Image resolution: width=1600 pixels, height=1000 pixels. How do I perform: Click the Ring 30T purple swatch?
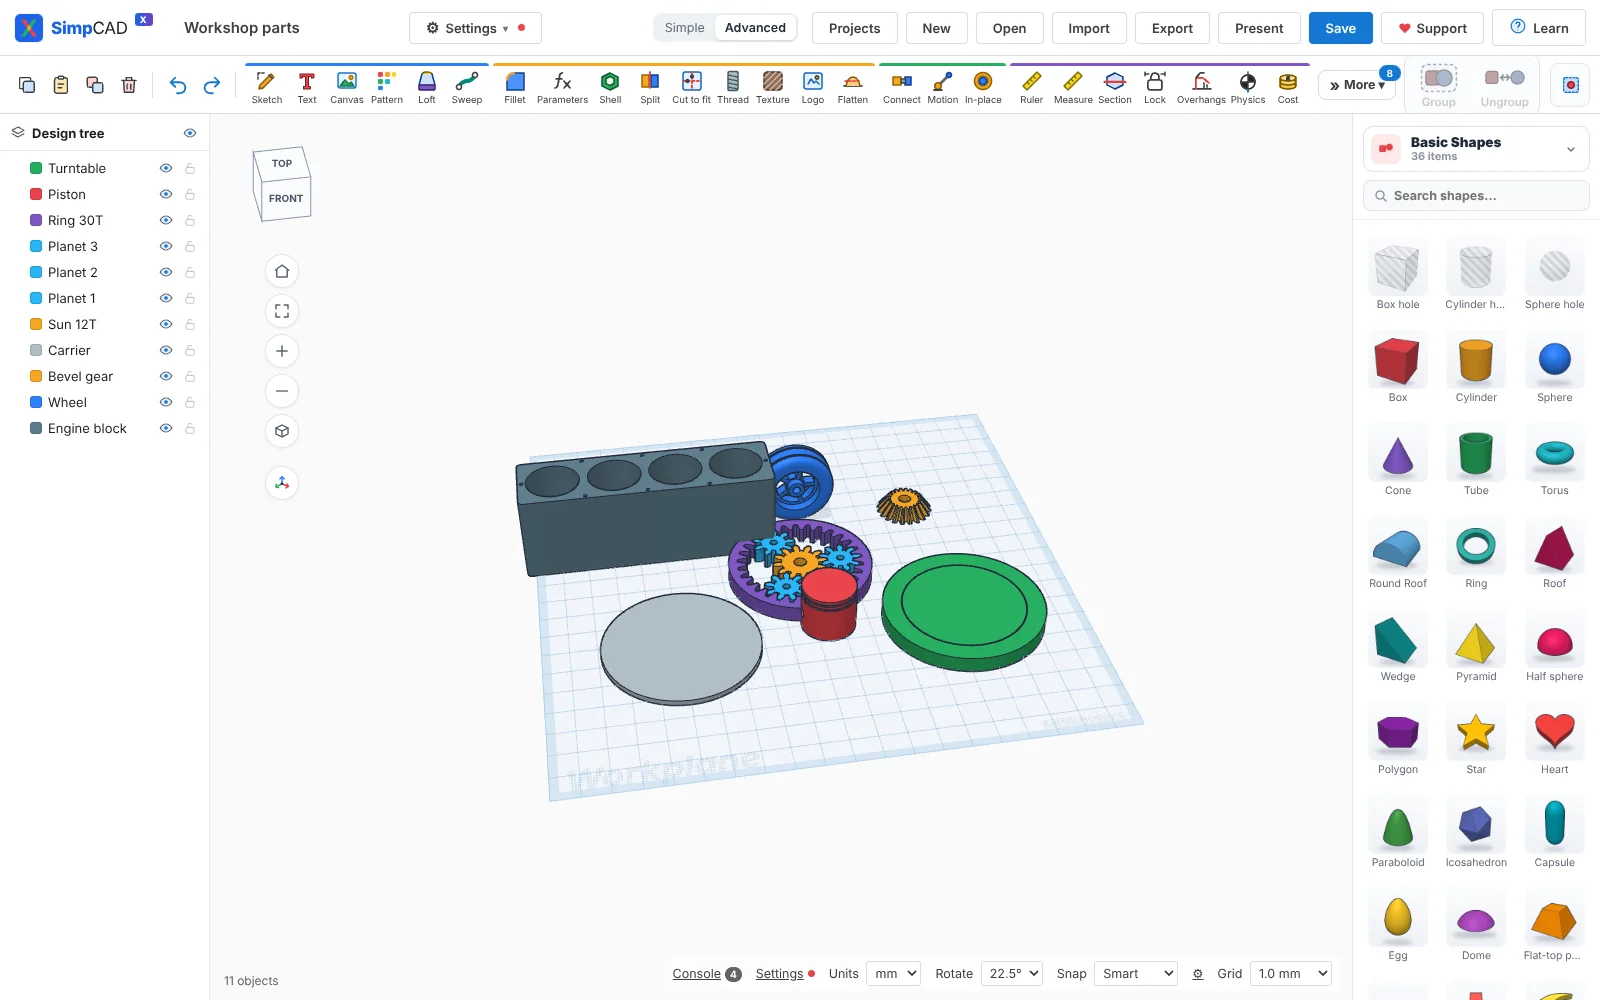click(36, 220)
